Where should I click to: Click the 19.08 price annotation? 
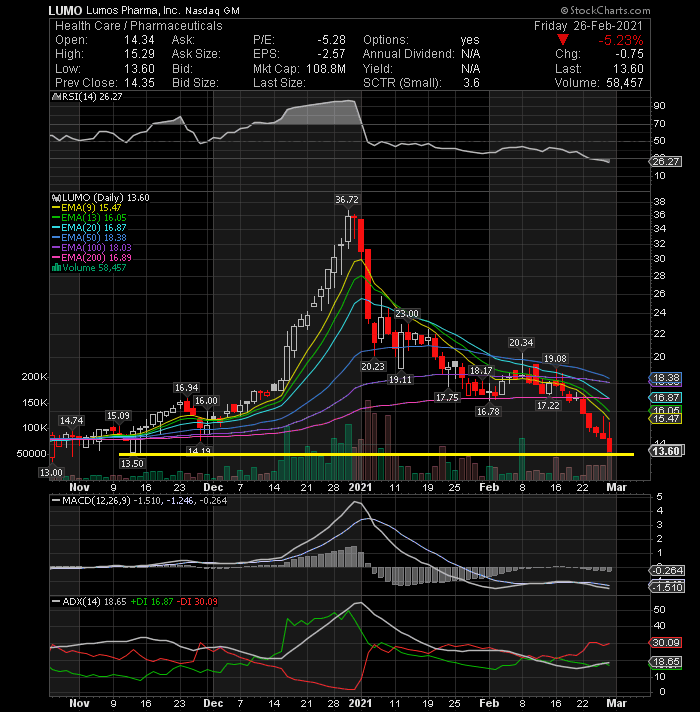coord(555,359)
